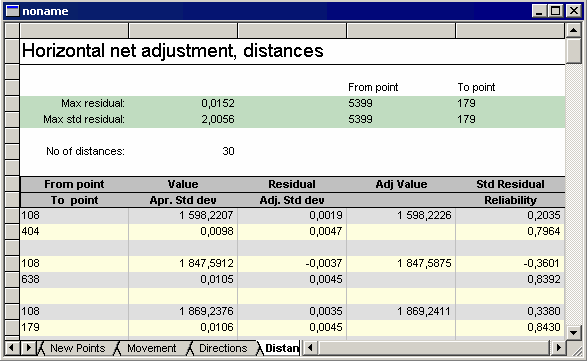Select the adjusted value 1 847,5875
The width and height of the screenshot is (587, 361).
click(x=401, y=263)
